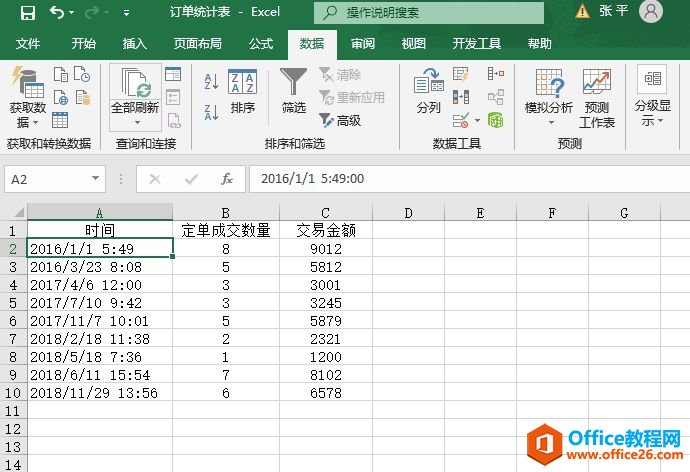
Task: Open the File (文件) tab
Action: point(28,44)
